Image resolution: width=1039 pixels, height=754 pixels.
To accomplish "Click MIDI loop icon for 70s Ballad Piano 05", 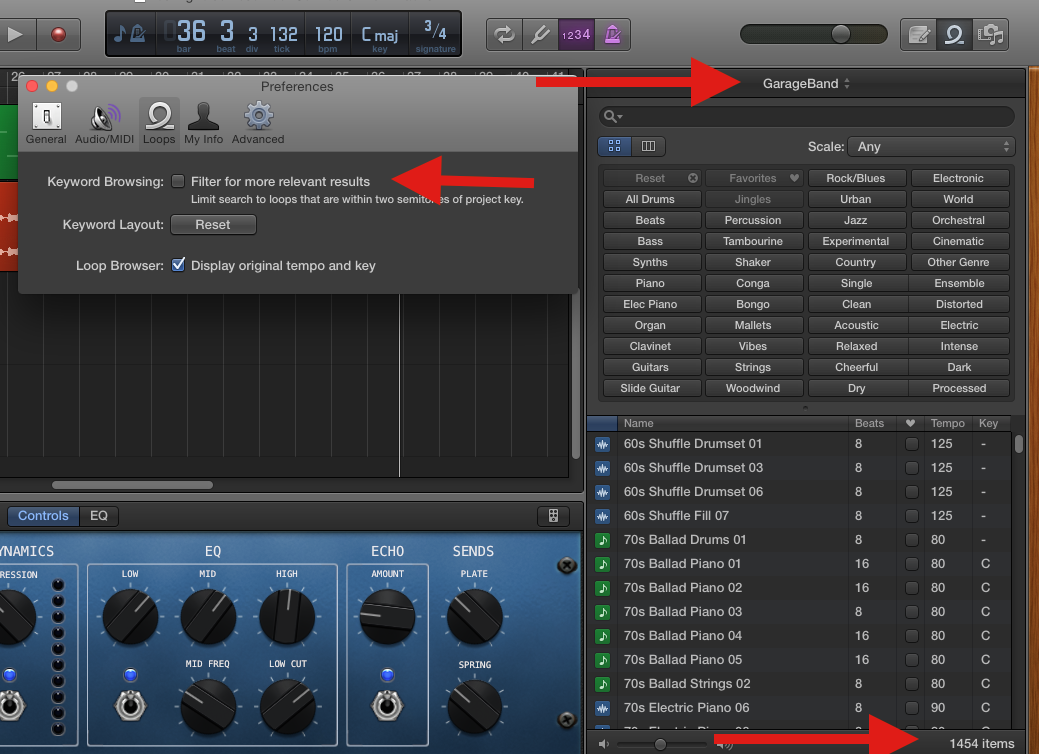I will click(602, 660).
